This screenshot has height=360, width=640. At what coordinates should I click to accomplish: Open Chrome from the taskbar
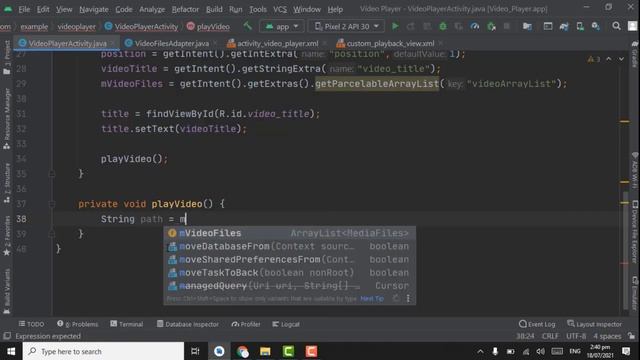point(242,351)
